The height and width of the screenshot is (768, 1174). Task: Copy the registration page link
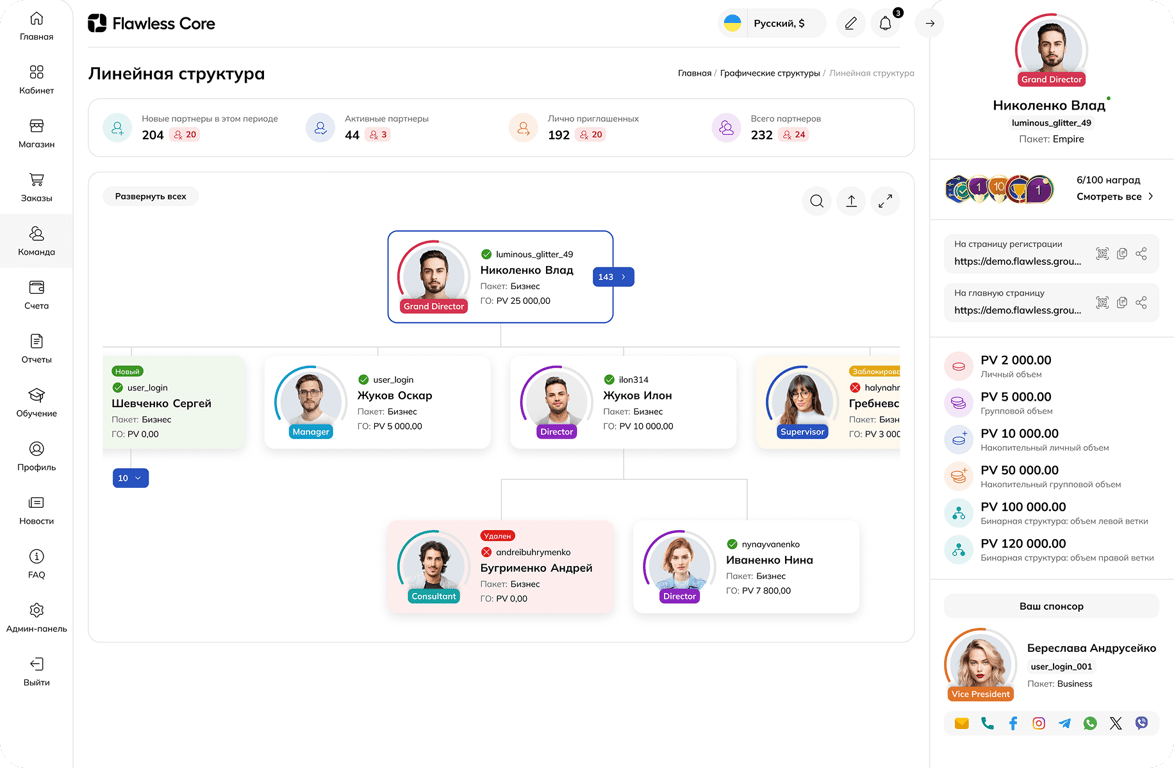(x=1122, y=254)
